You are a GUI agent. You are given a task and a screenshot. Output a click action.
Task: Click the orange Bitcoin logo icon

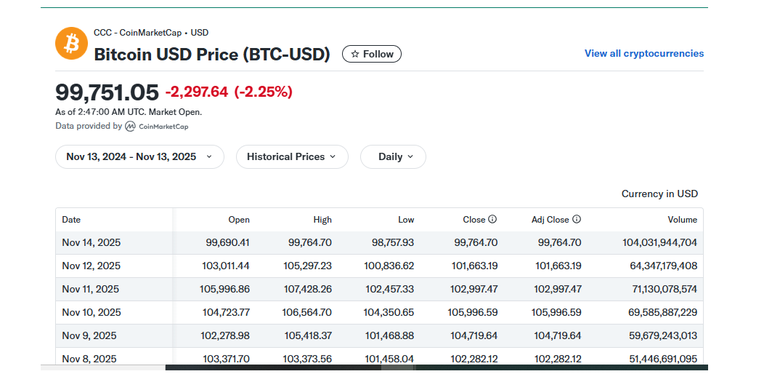coord(71,43)
